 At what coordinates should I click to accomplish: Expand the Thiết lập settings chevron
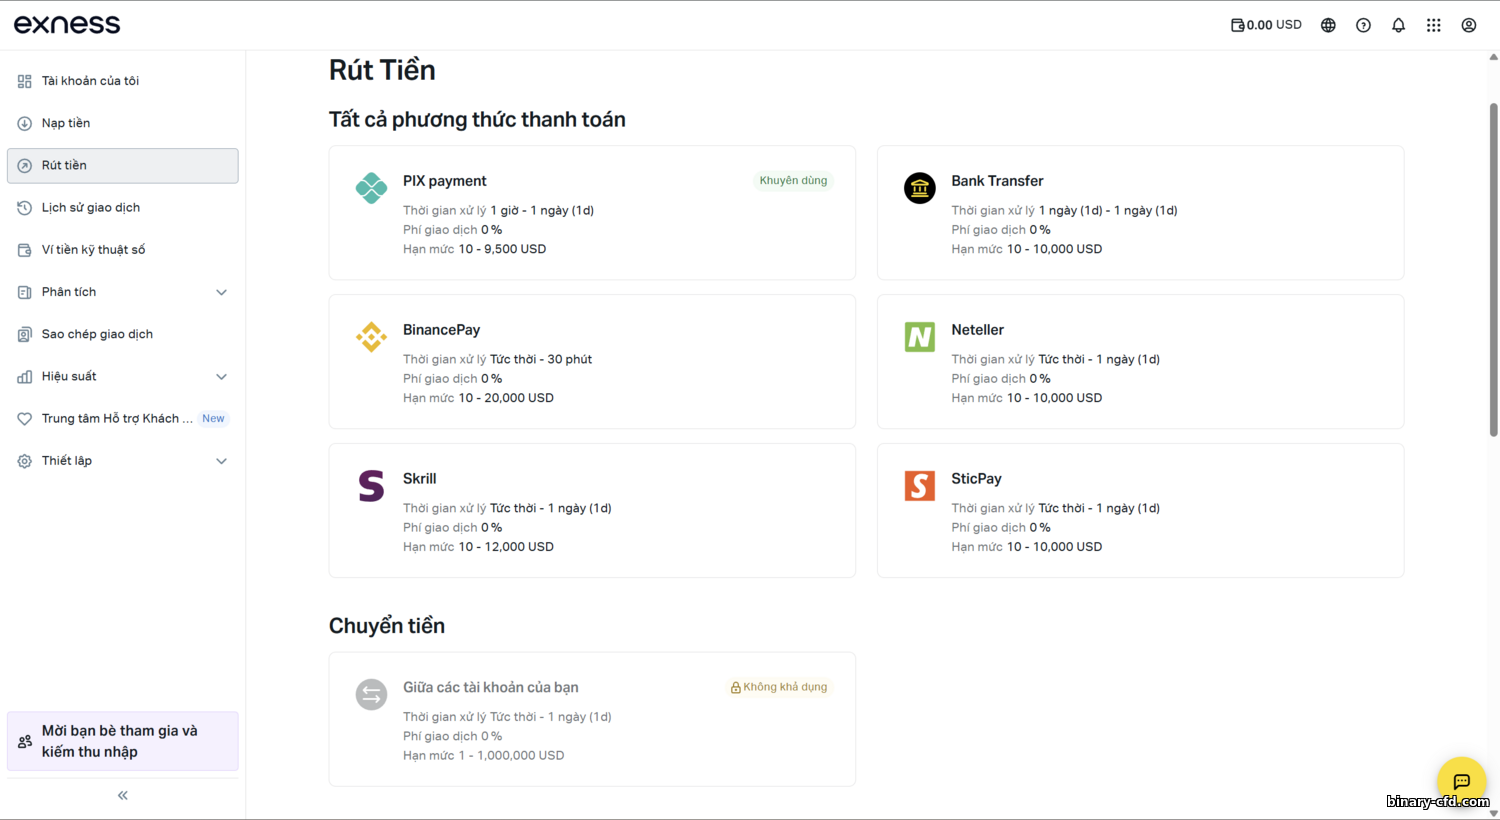[221, 461]
